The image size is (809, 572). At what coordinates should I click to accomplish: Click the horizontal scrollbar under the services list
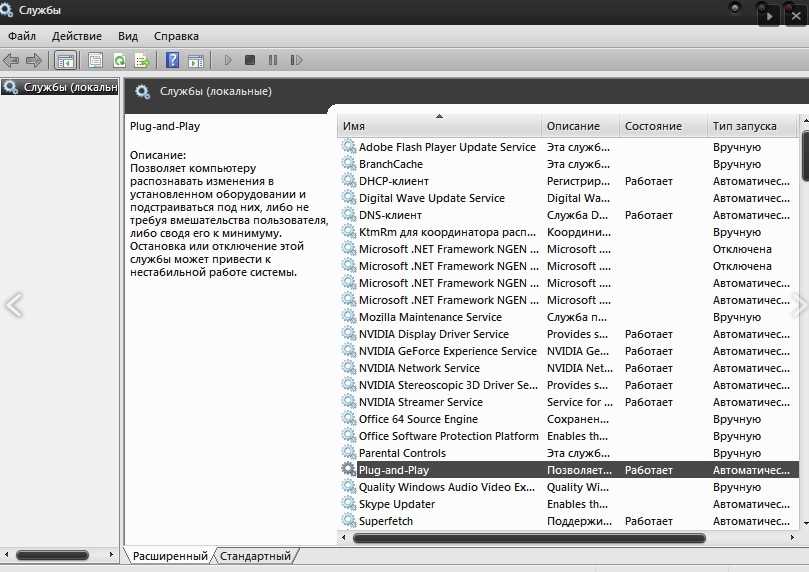[x=529, y=538]
